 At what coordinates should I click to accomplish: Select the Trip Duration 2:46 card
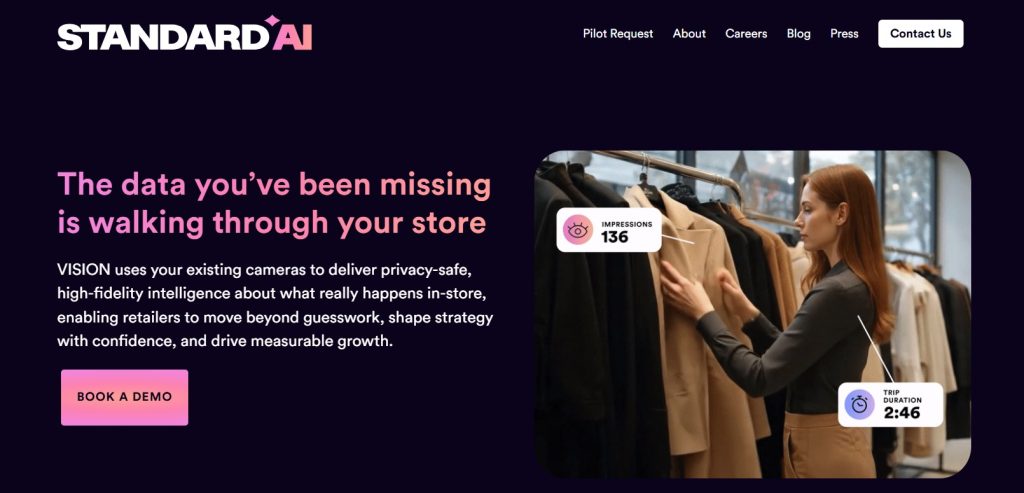click(891, 405)
